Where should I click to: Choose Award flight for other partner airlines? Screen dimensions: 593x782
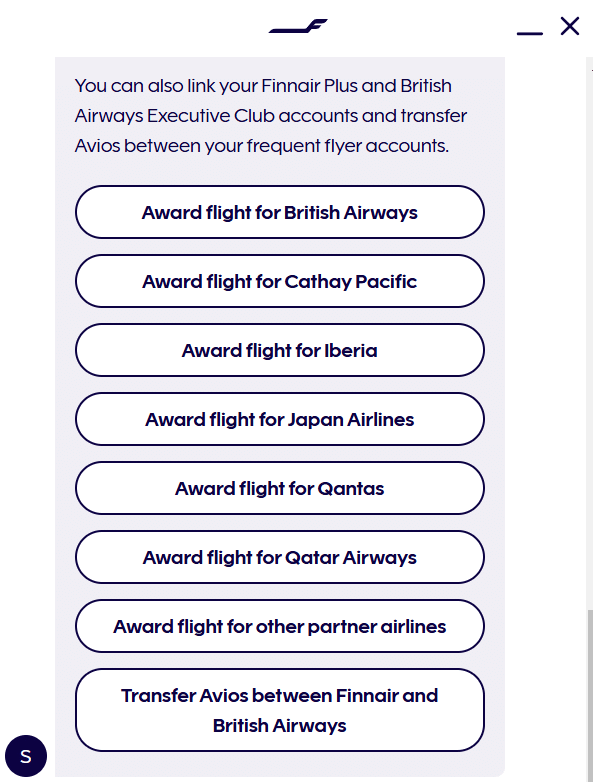click(x=280, y=626)
